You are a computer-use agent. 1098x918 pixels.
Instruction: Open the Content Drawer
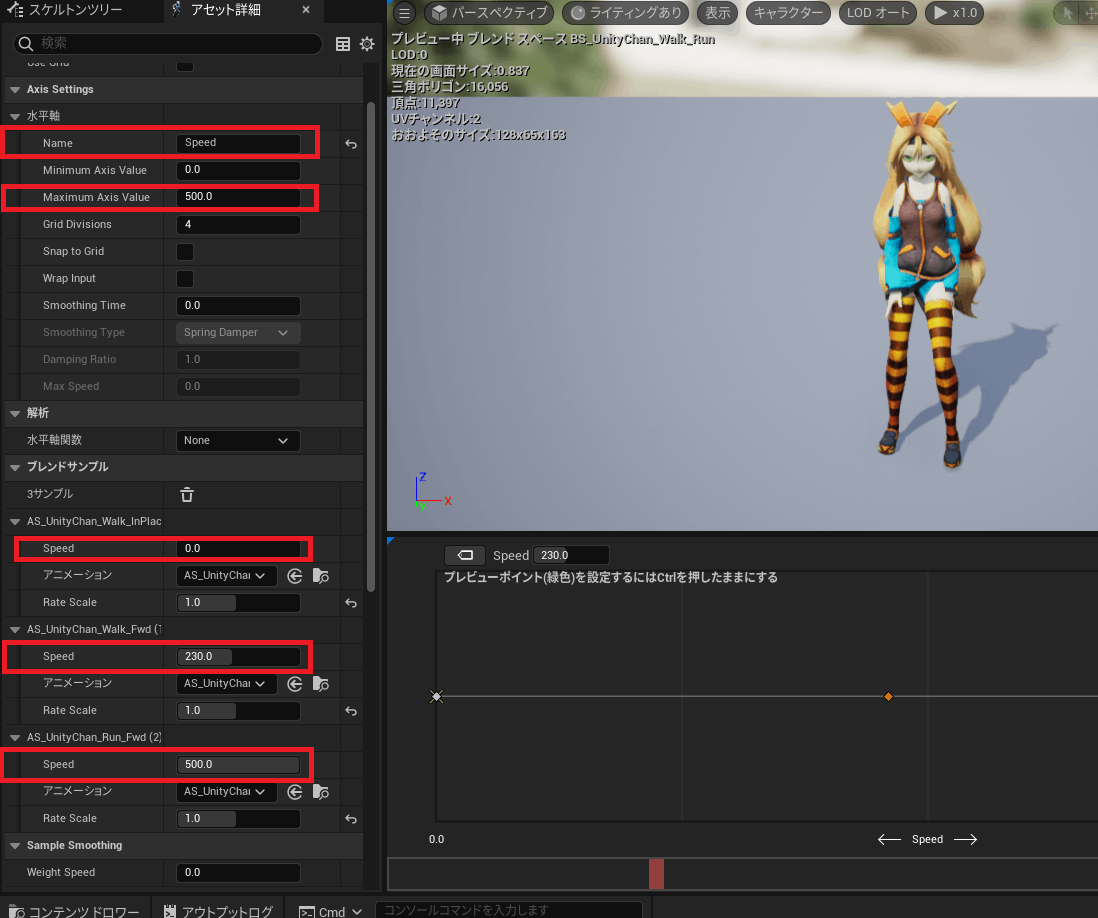pos(74,910)
